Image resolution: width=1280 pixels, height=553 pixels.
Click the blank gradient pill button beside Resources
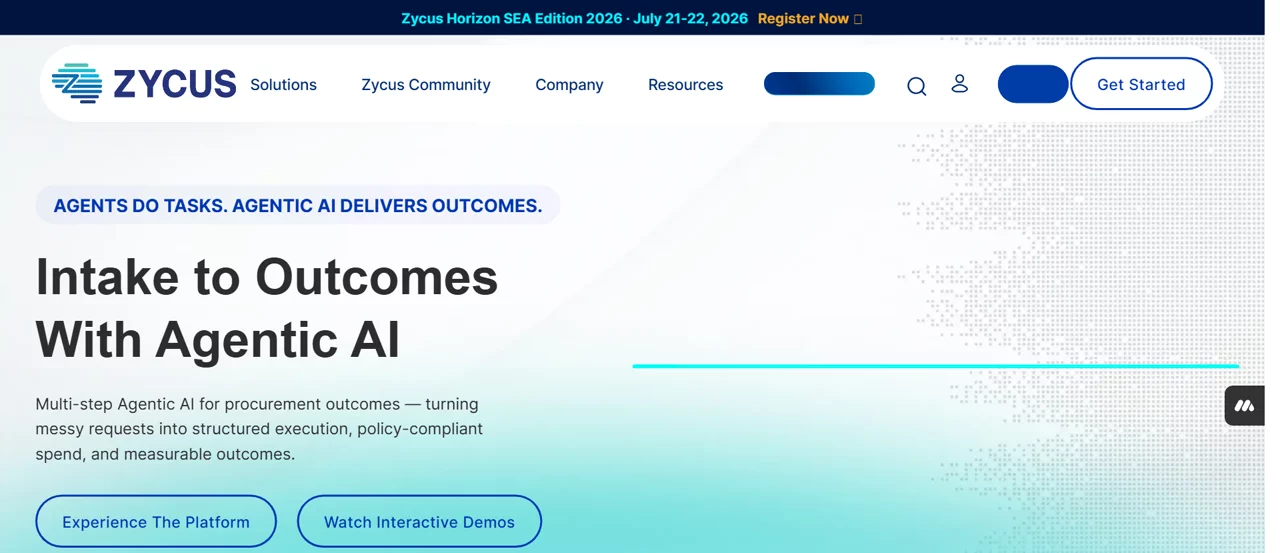[819, 84]
